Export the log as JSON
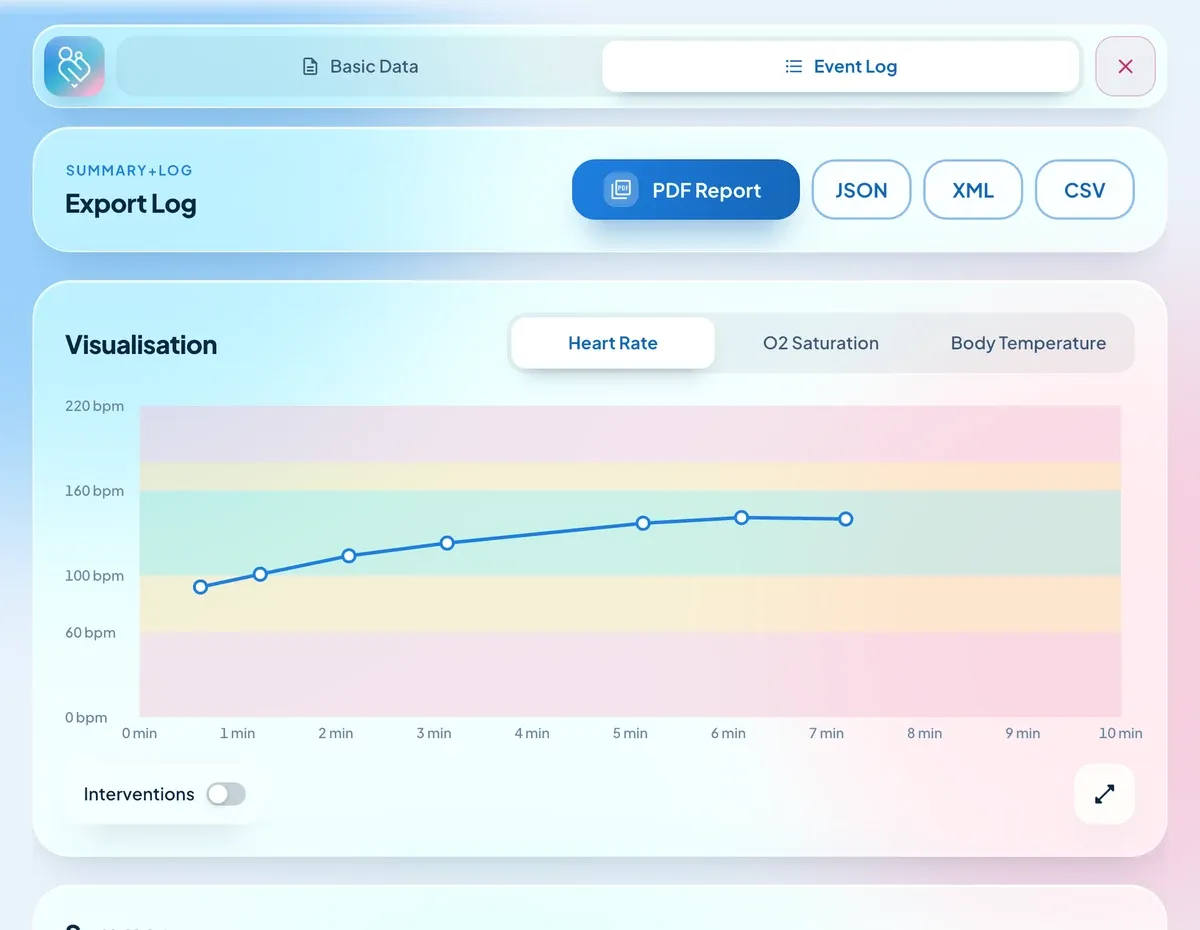Screen dimensions: 1200x930 point(861,190)
